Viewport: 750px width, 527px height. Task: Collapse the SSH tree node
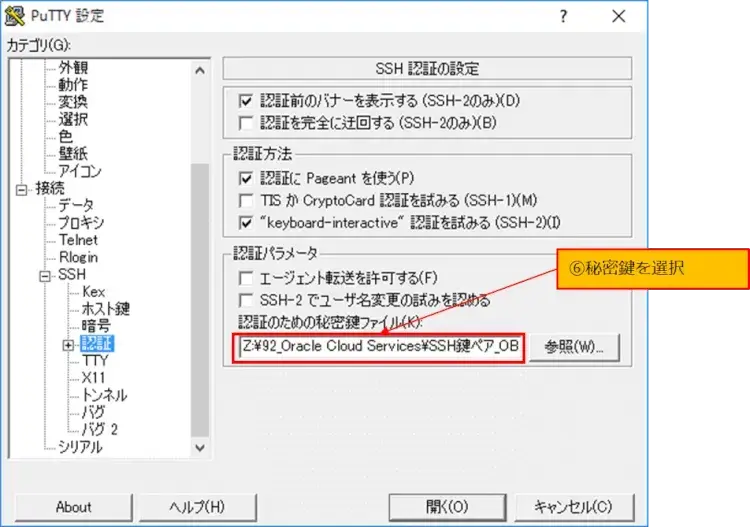click(45, 275)
